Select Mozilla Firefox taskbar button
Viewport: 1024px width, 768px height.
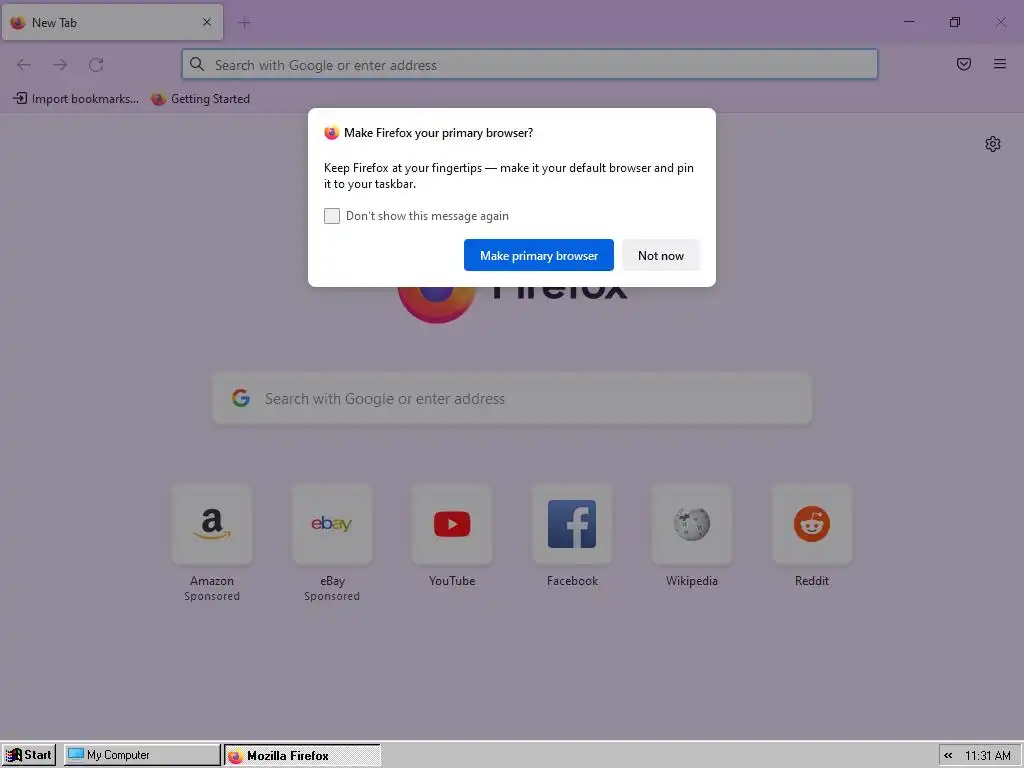tap(302, 756)
